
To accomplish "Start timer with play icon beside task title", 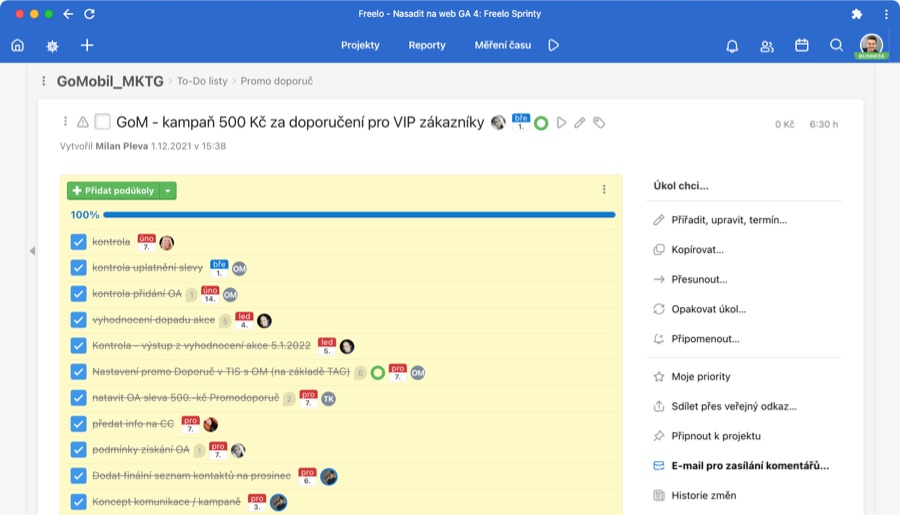I will click(x=561, y=122).
